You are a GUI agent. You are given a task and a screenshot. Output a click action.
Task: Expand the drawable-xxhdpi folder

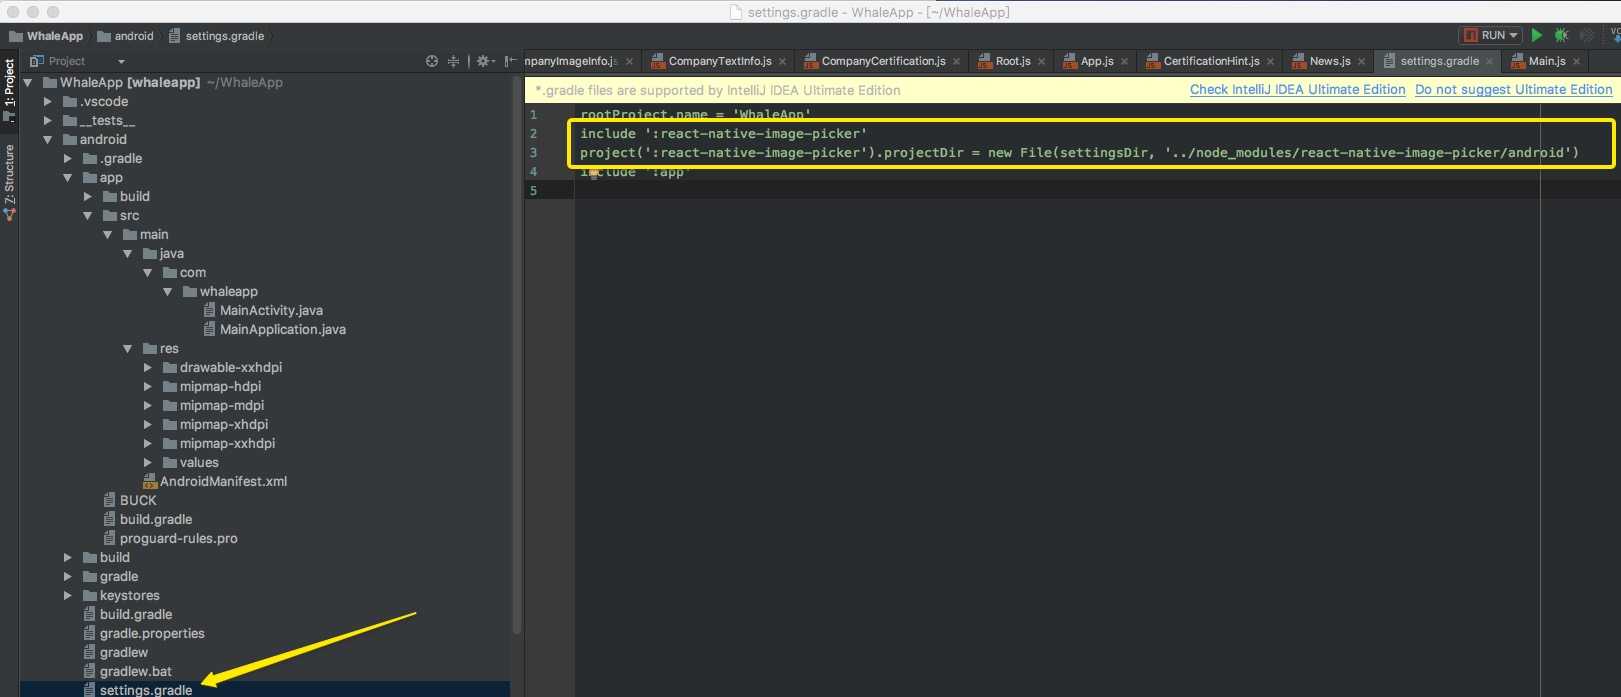(147, 368)
